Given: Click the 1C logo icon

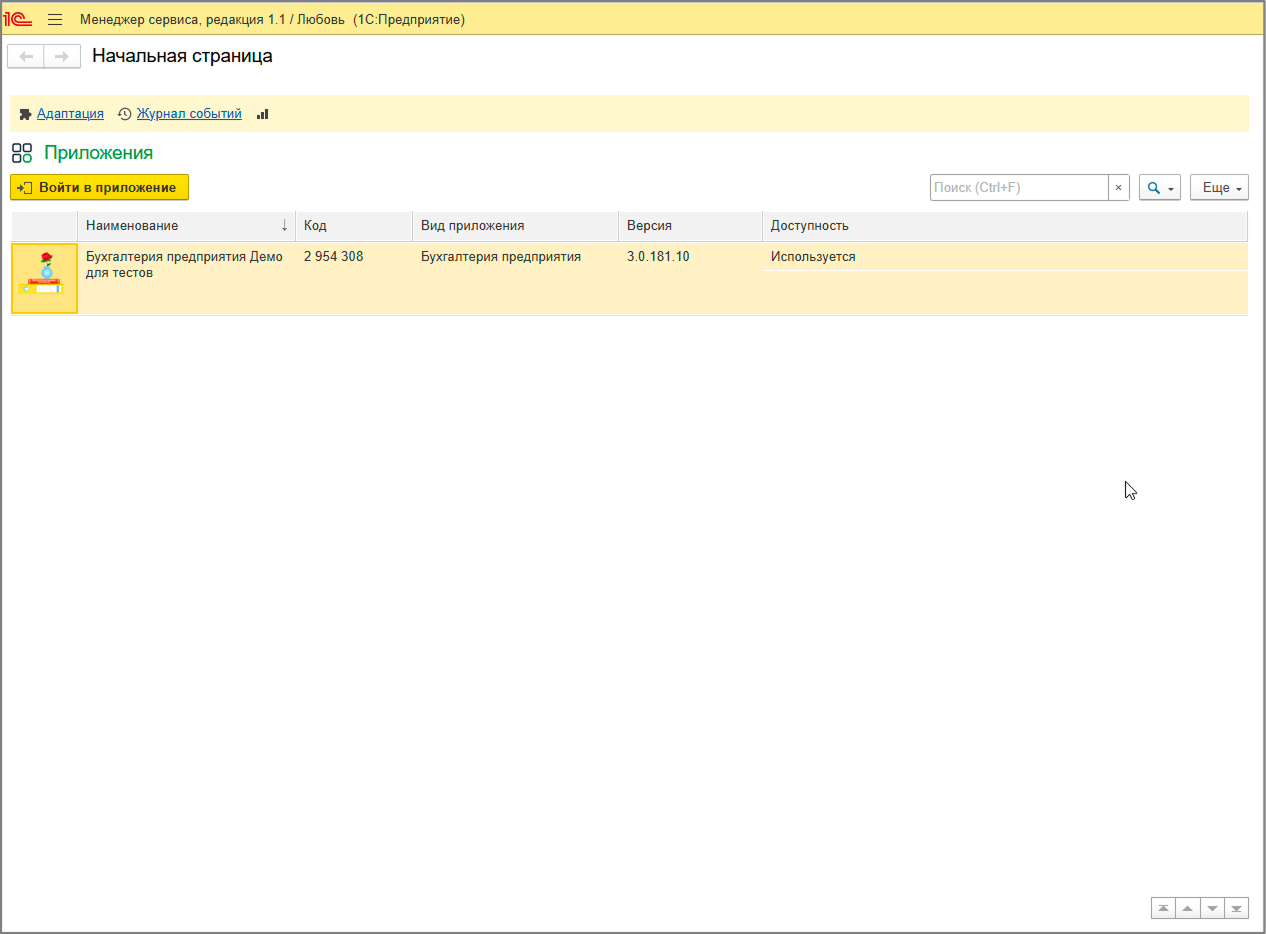Looking at the screenshot, I should [x=18, y=19].
